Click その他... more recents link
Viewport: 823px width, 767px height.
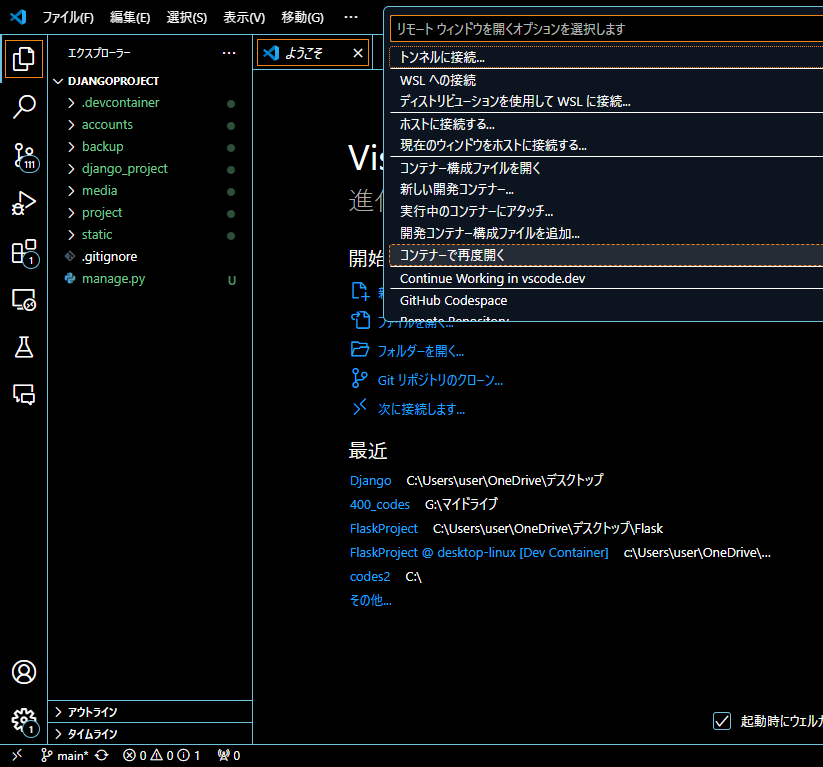point(371,600)
